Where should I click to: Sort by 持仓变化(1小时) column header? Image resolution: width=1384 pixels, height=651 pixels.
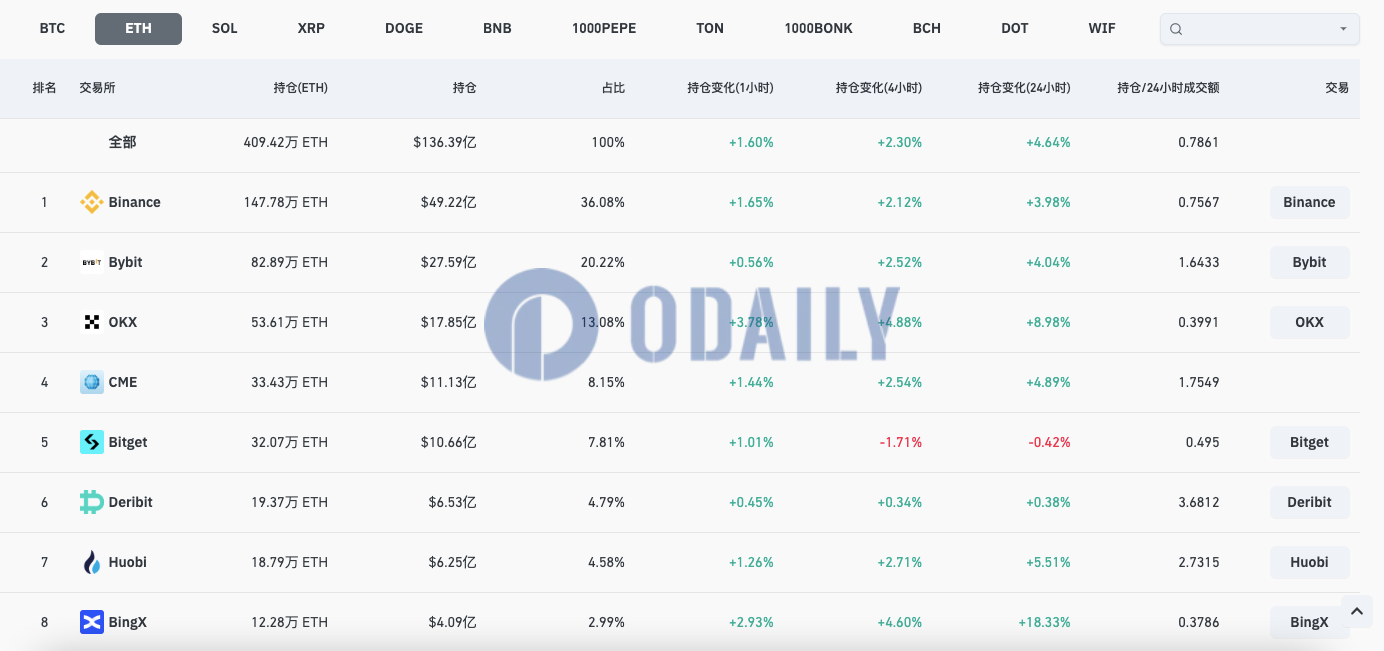730,88
